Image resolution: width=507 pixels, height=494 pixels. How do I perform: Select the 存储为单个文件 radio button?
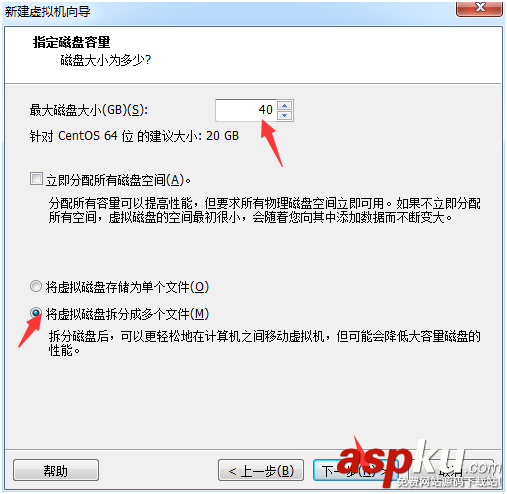point(36,286)
